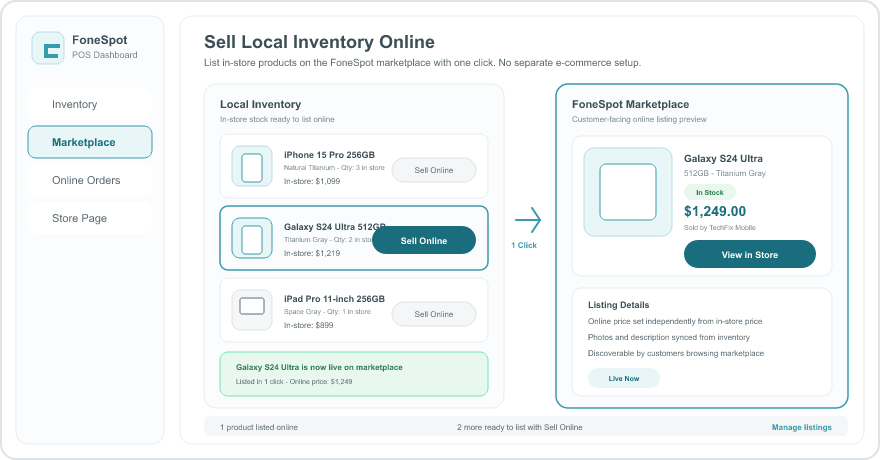Screen dimensions: 880x460
Task: Click the Galaxy S24 Ultra marketplace title
Action: 723,159
